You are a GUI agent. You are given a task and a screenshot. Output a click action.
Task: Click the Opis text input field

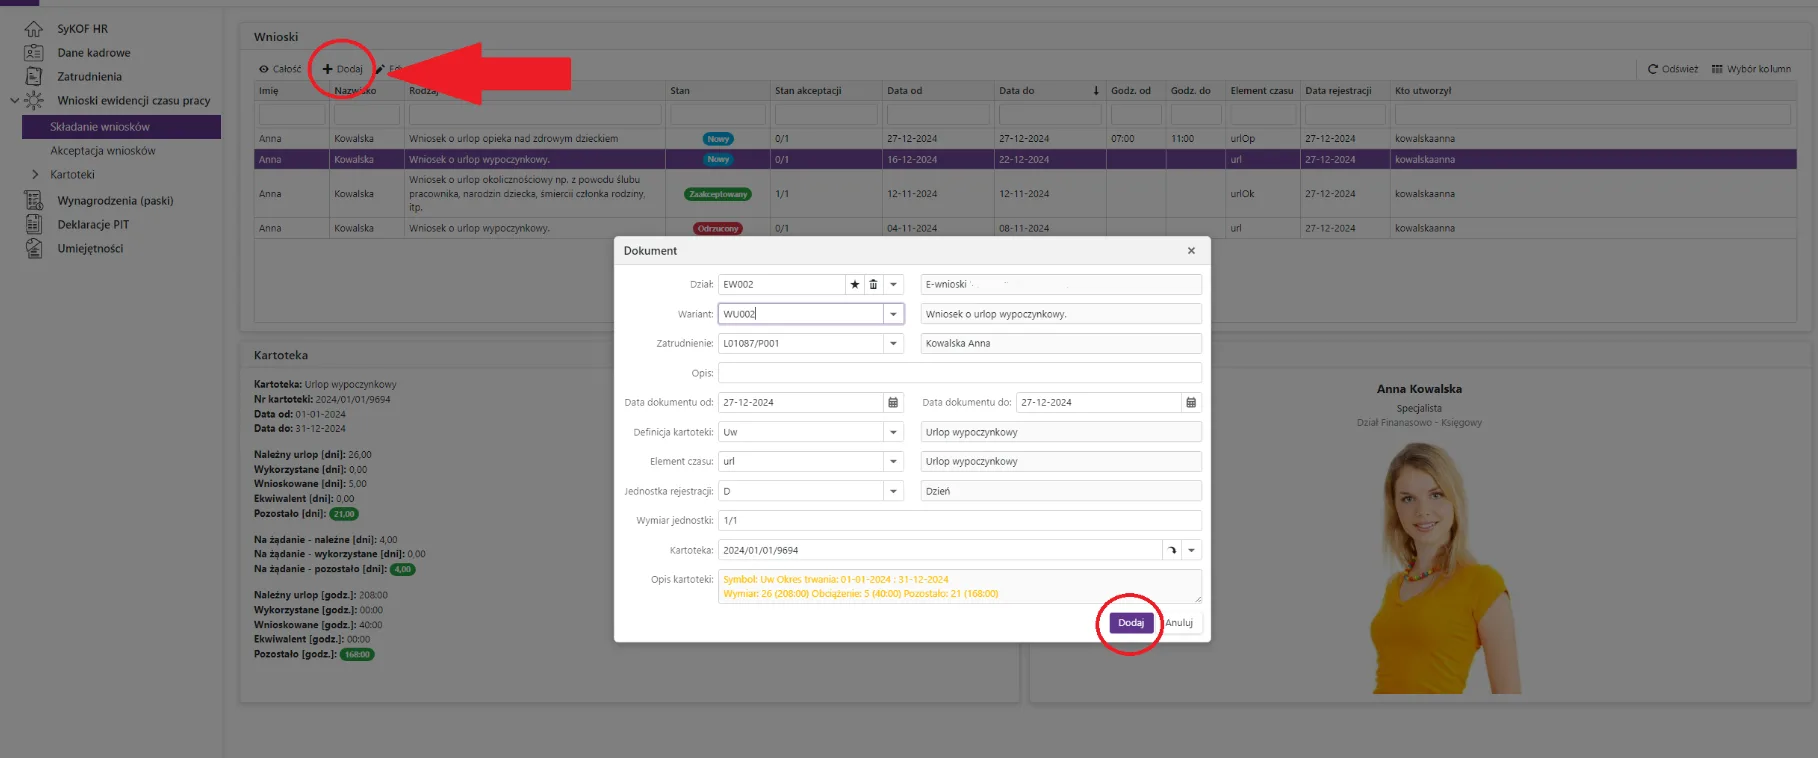click(x=959, y=373)
